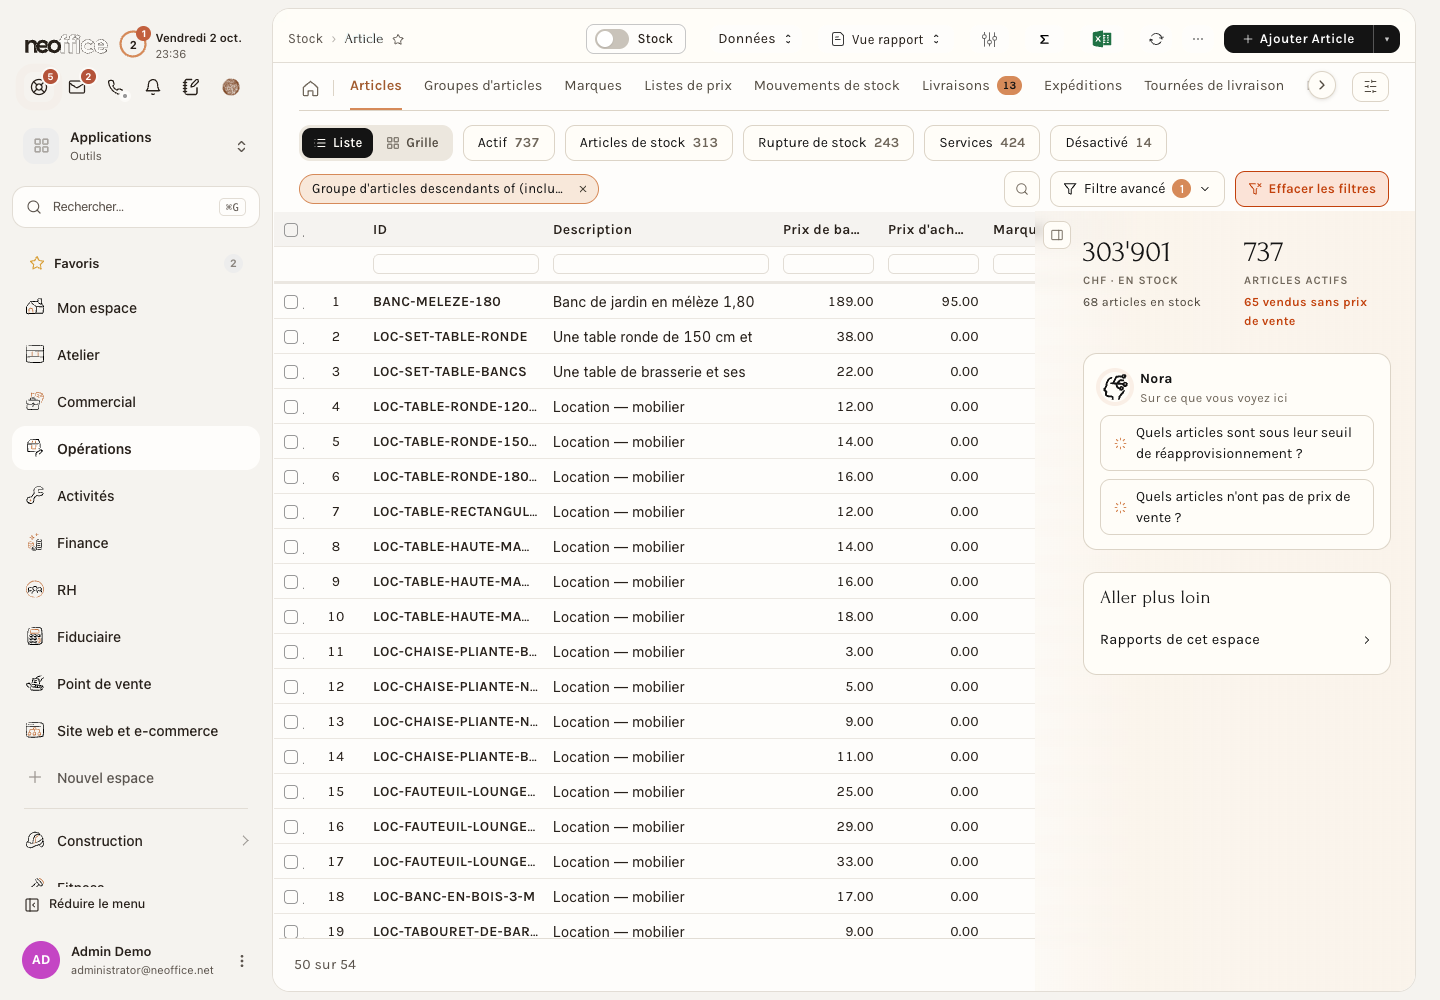Screen dimensions: 1440x1000
Task: Click the phone call icon
Action: 115,87
